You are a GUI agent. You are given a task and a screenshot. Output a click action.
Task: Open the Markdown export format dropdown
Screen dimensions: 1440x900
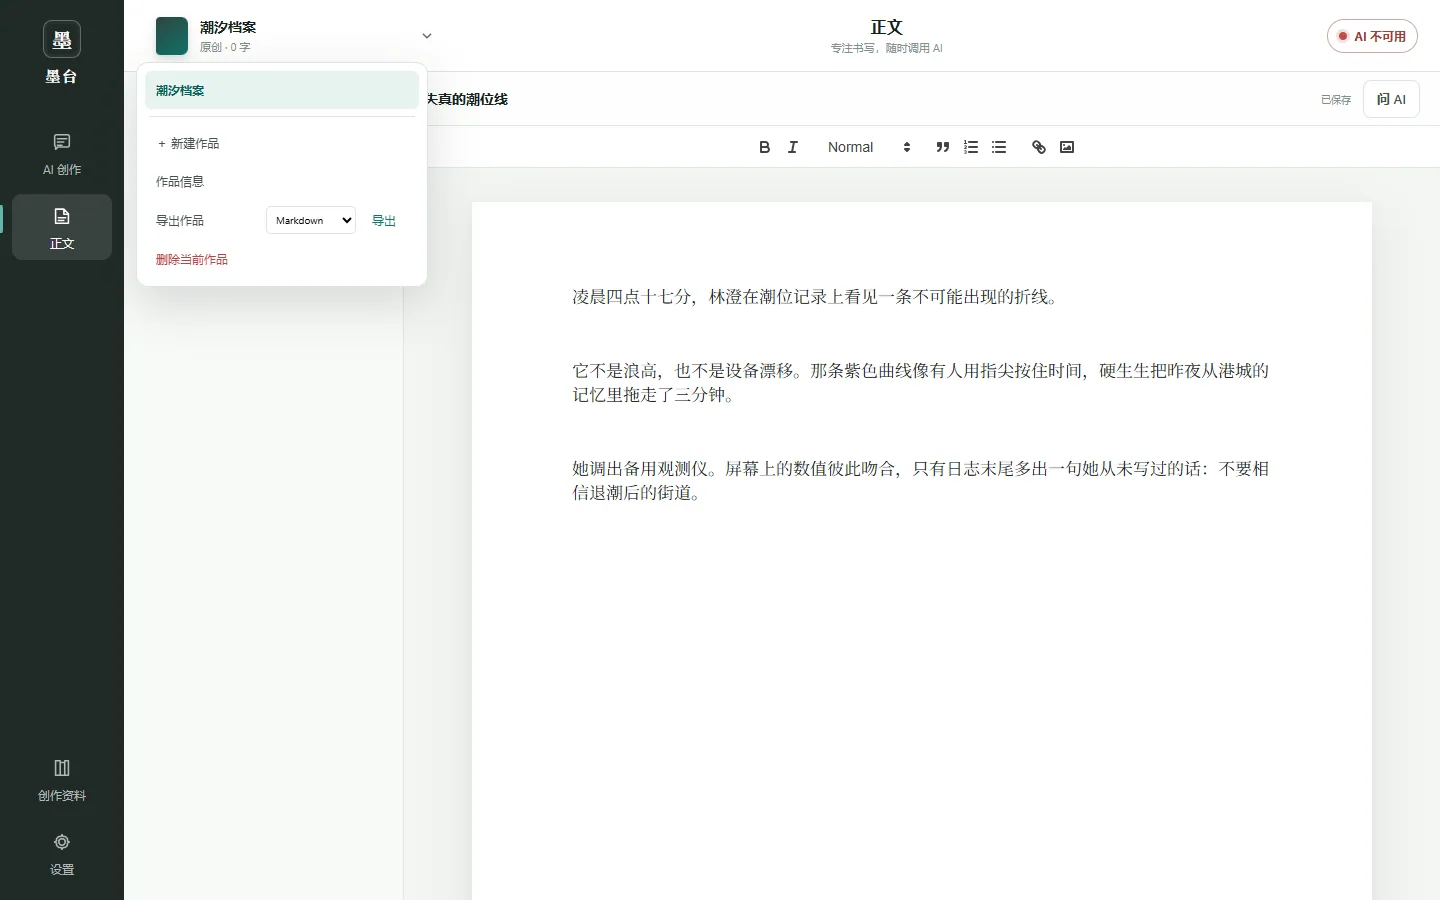click(x=311, y=220)
